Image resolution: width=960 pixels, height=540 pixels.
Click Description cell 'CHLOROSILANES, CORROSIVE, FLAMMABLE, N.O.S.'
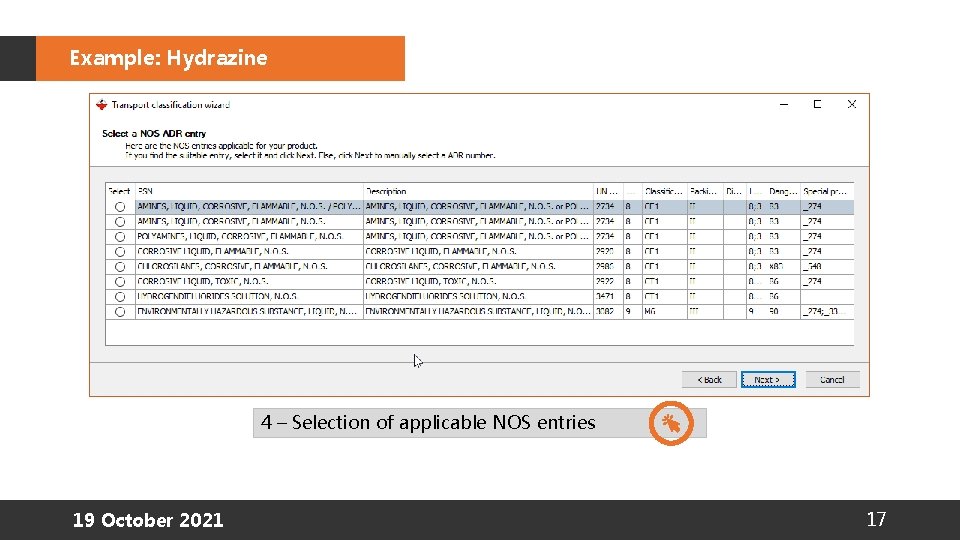tap(478, 266)
